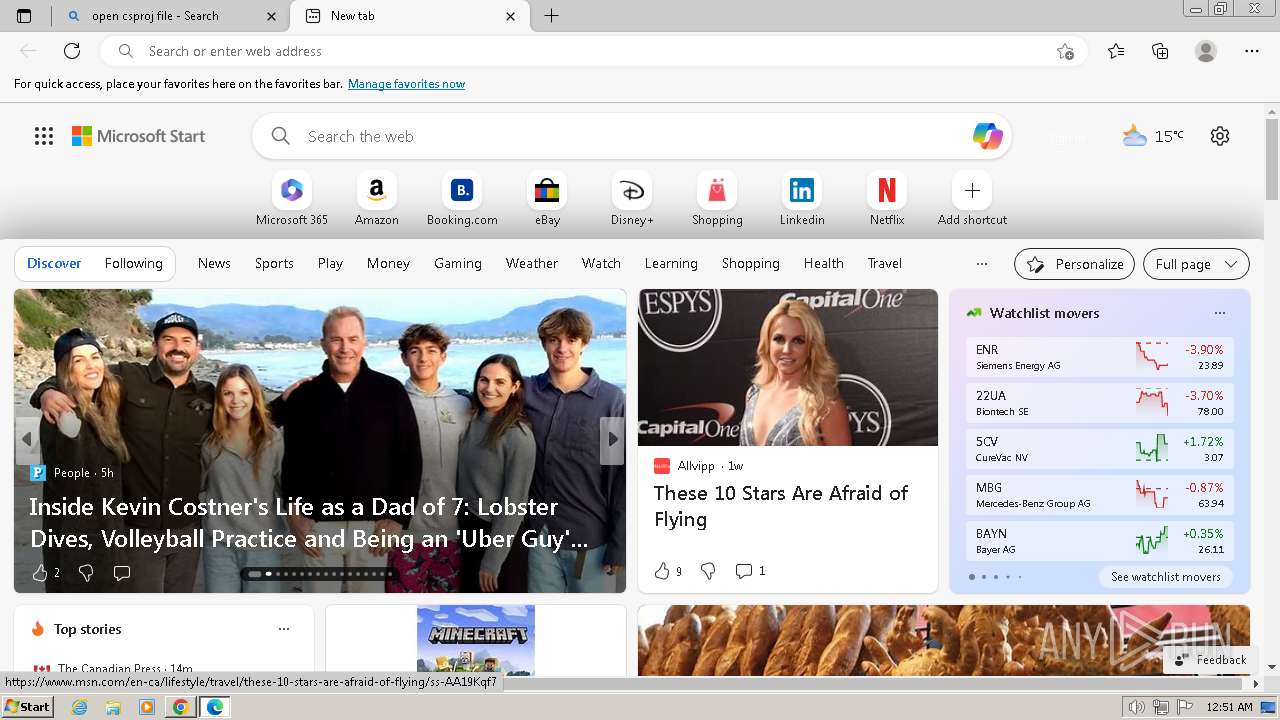This screenshot has height=720, width=1280.
Task: Open the Money category
Action: (388, 263)
